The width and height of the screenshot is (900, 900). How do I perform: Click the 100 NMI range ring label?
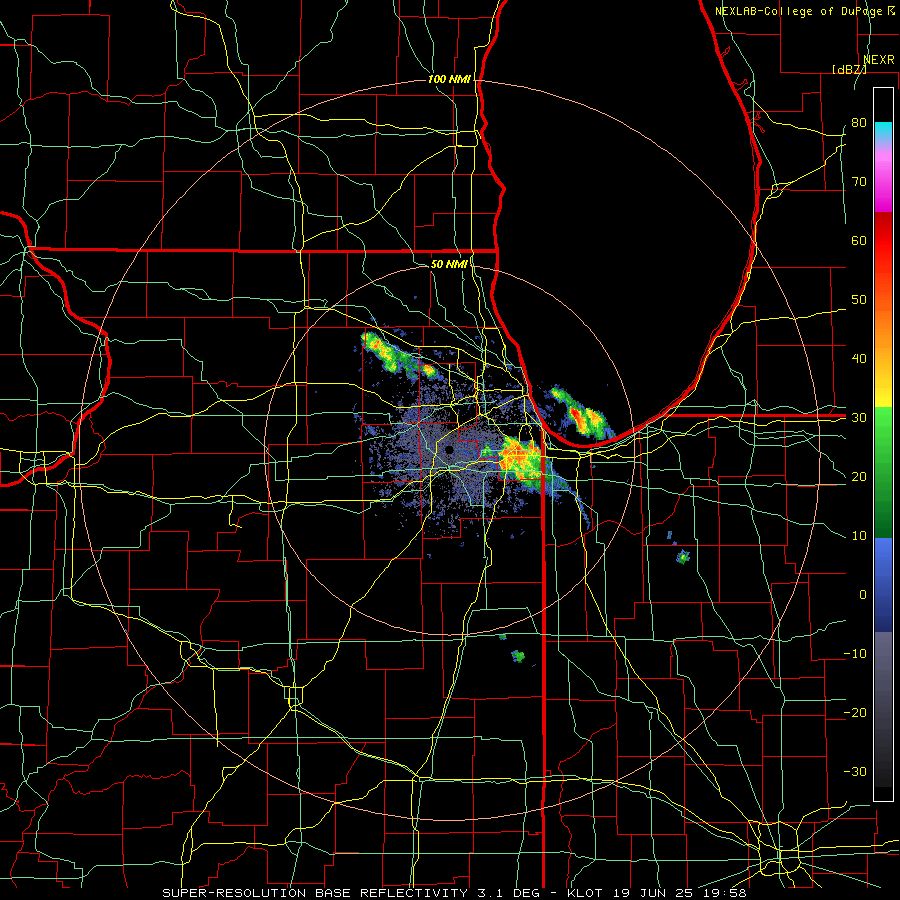(x=449, y=79)
